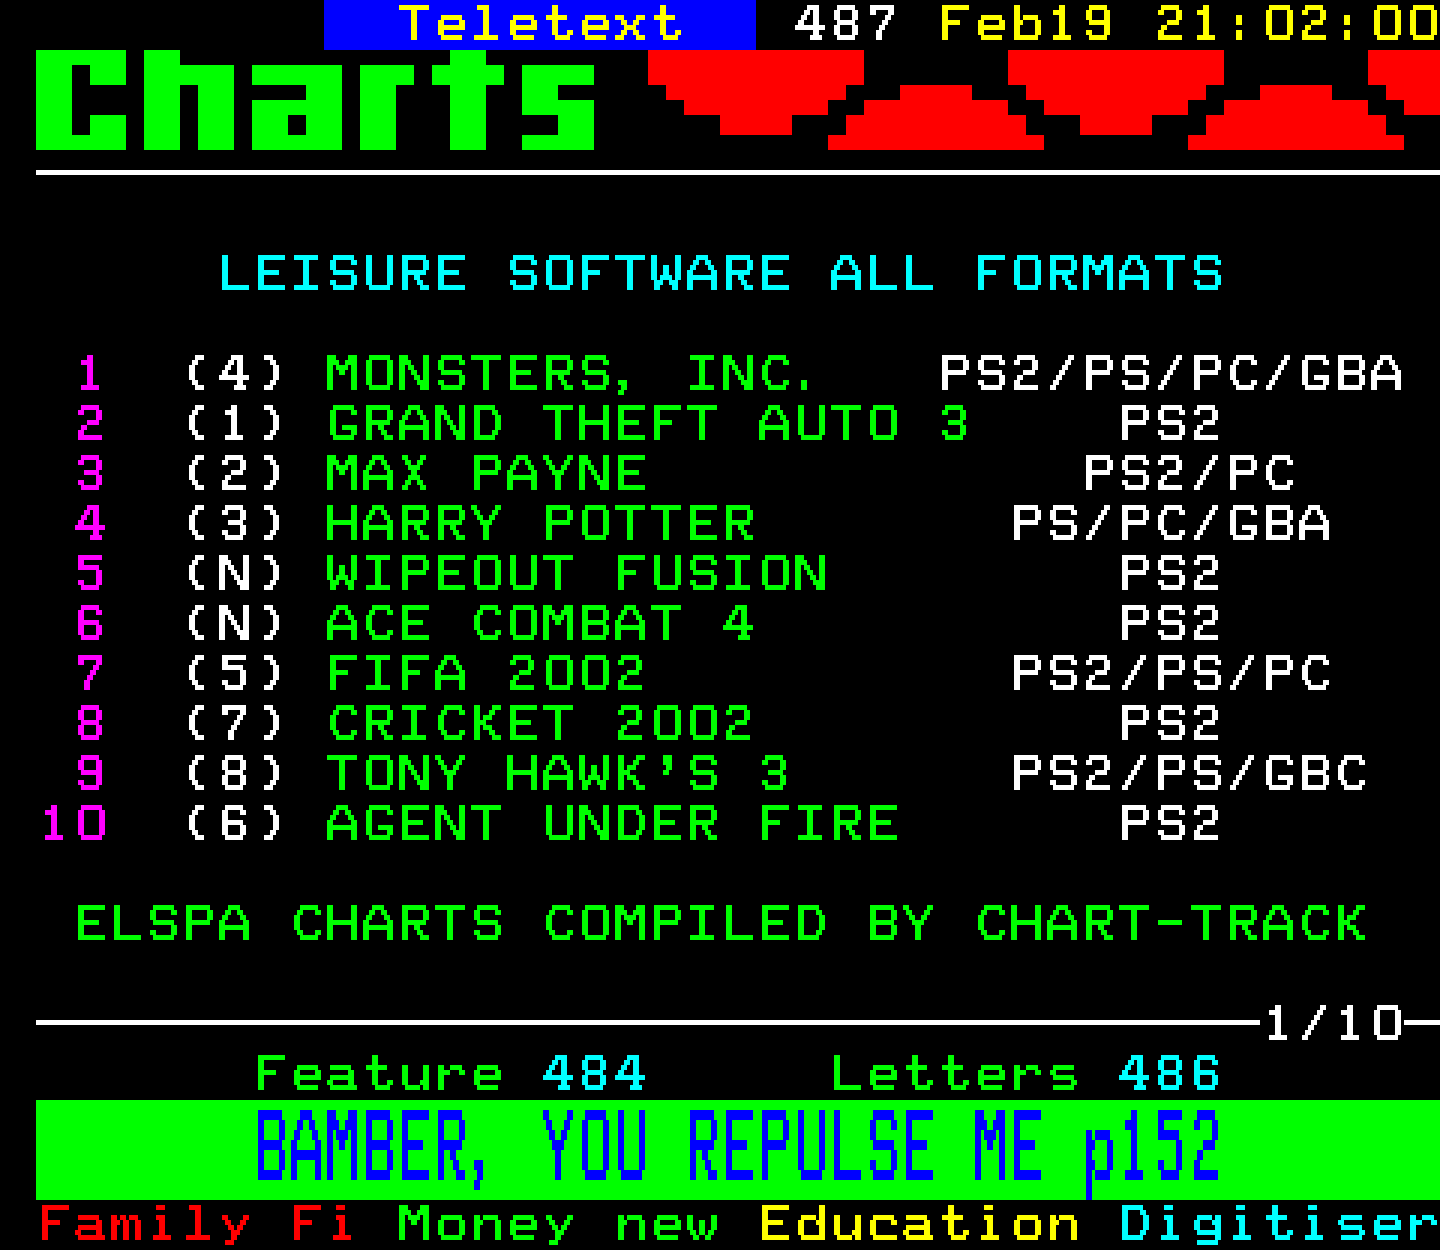Click the 21:02:00 clock

coord(1297,24)
